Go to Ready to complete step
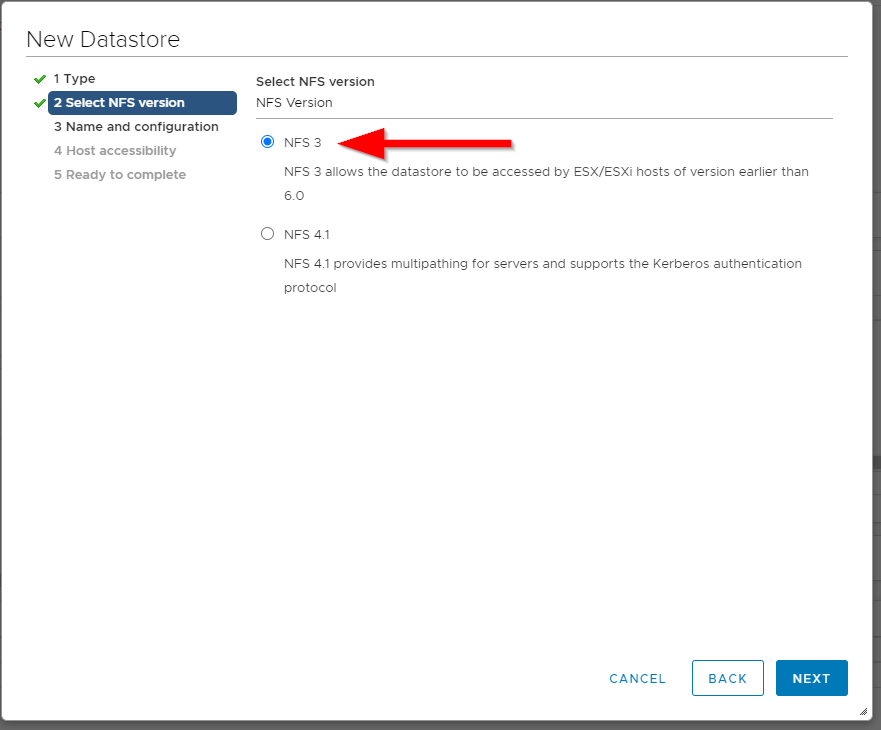 click(120, 175)
